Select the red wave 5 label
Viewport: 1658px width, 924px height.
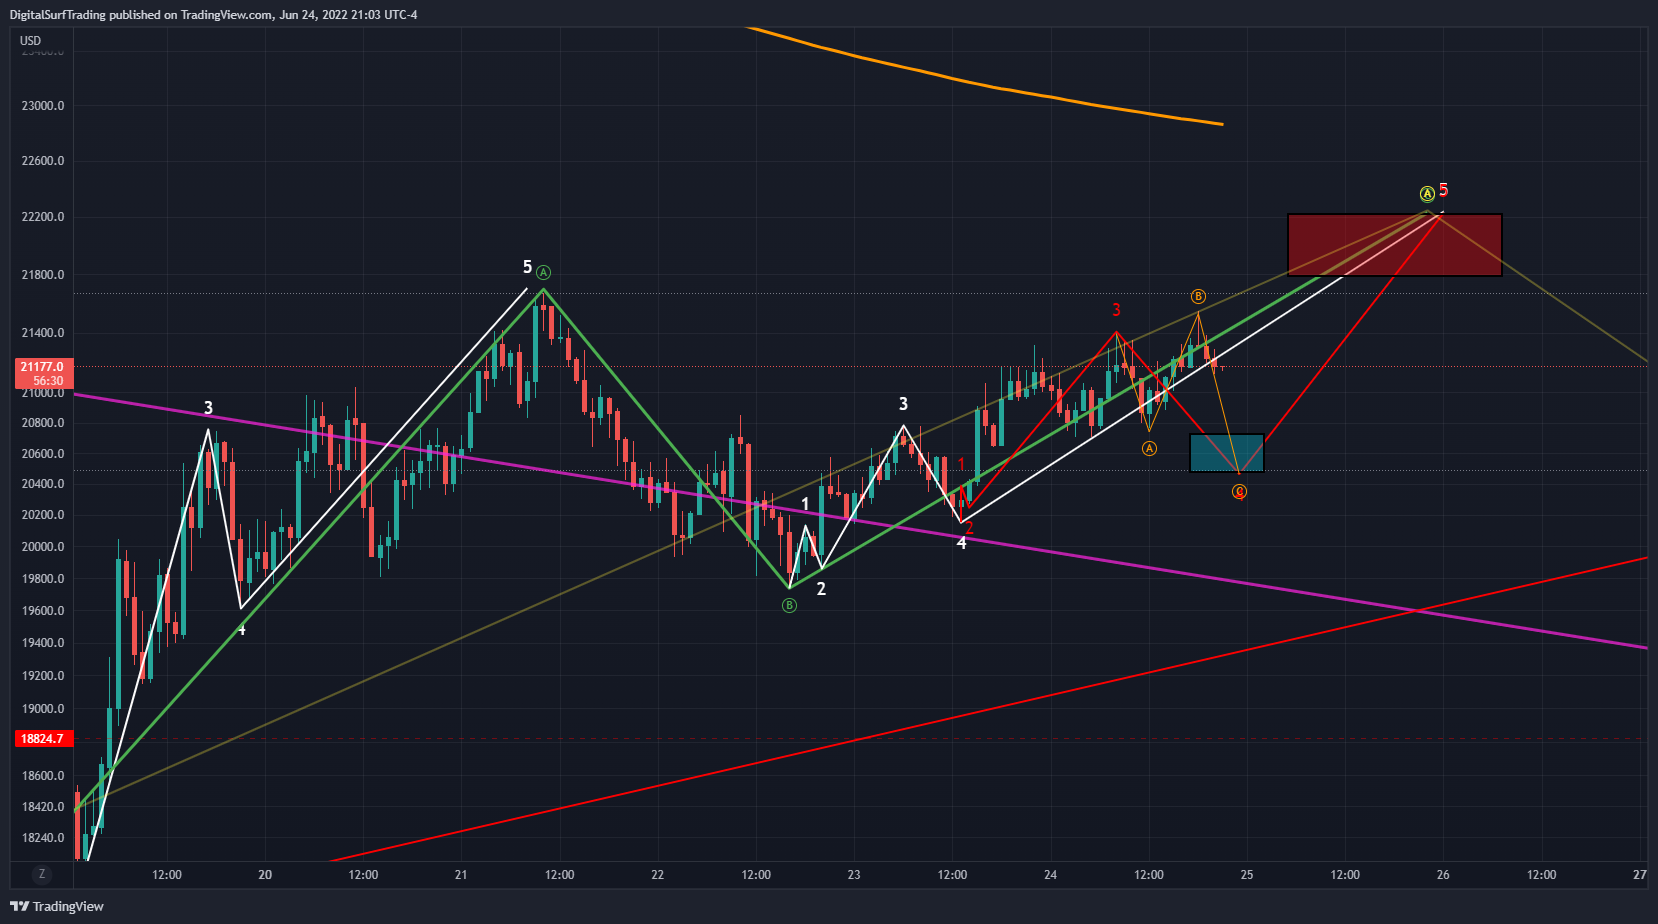[x=1443, y=190]
